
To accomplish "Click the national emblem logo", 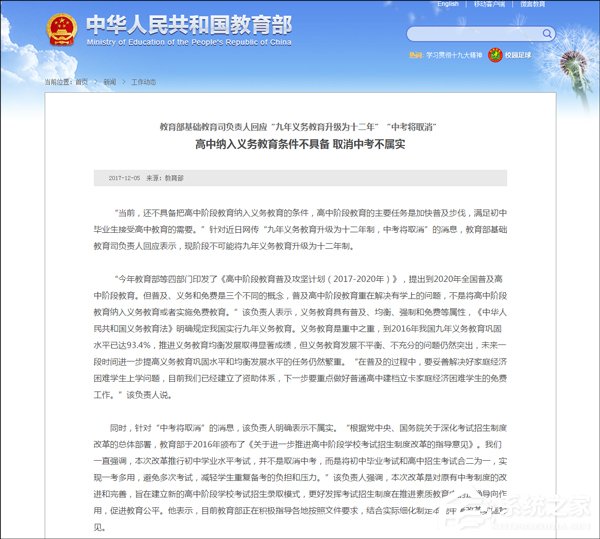I will tap(62, 30).
